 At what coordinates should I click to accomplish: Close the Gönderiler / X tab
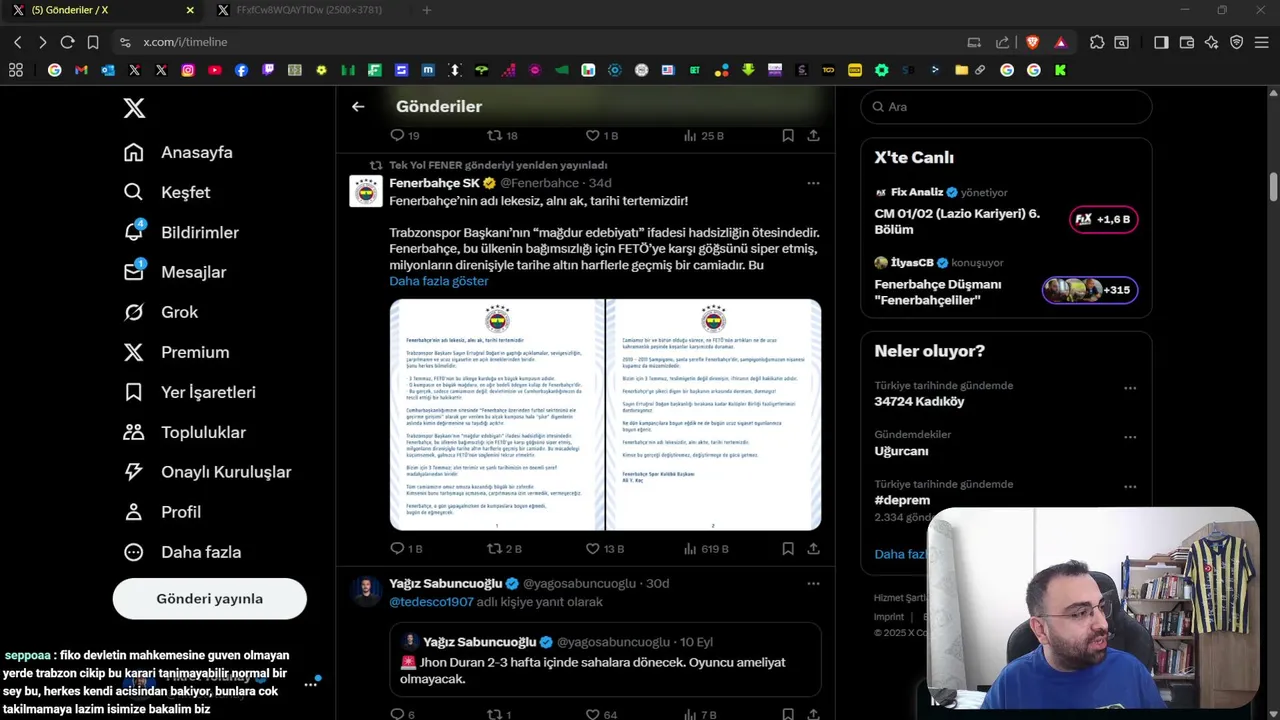[190, 10]
